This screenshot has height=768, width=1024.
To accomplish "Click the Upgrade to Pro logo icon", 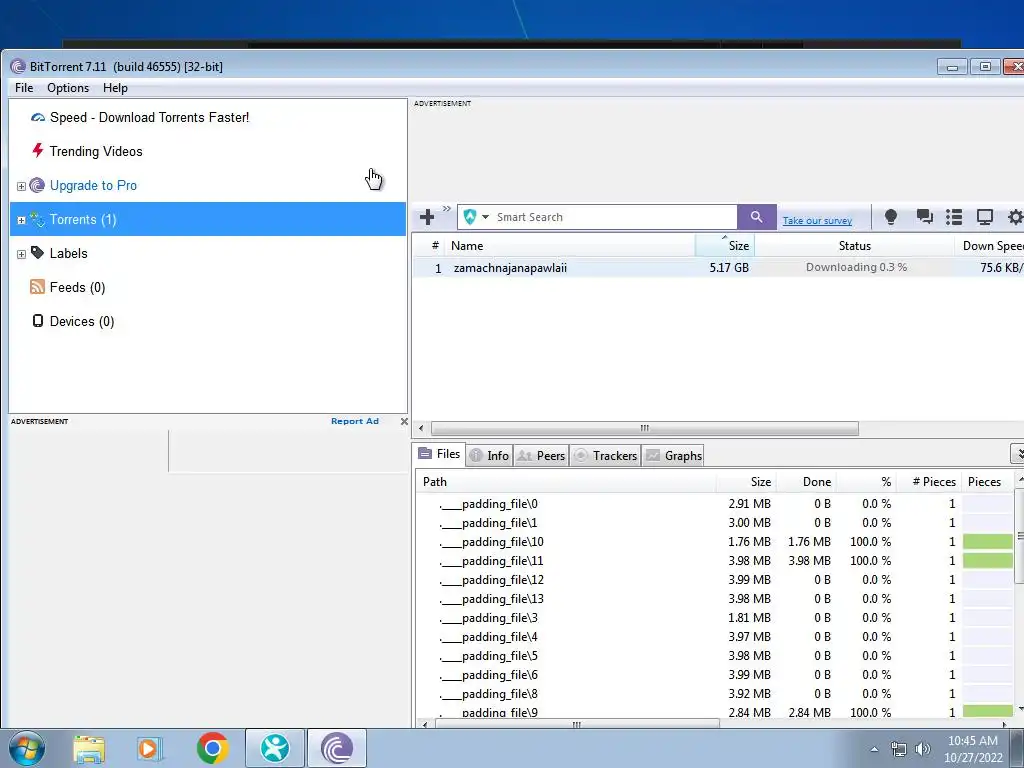I will pyautogui.click(x=37, y=185).
